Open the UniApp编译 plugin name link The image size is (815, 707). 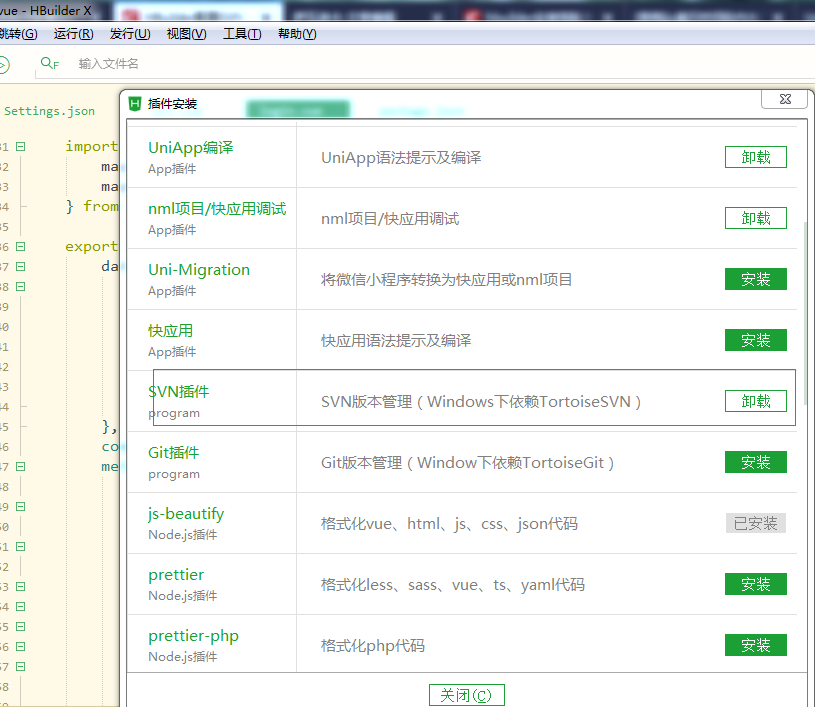click(190, 148)
